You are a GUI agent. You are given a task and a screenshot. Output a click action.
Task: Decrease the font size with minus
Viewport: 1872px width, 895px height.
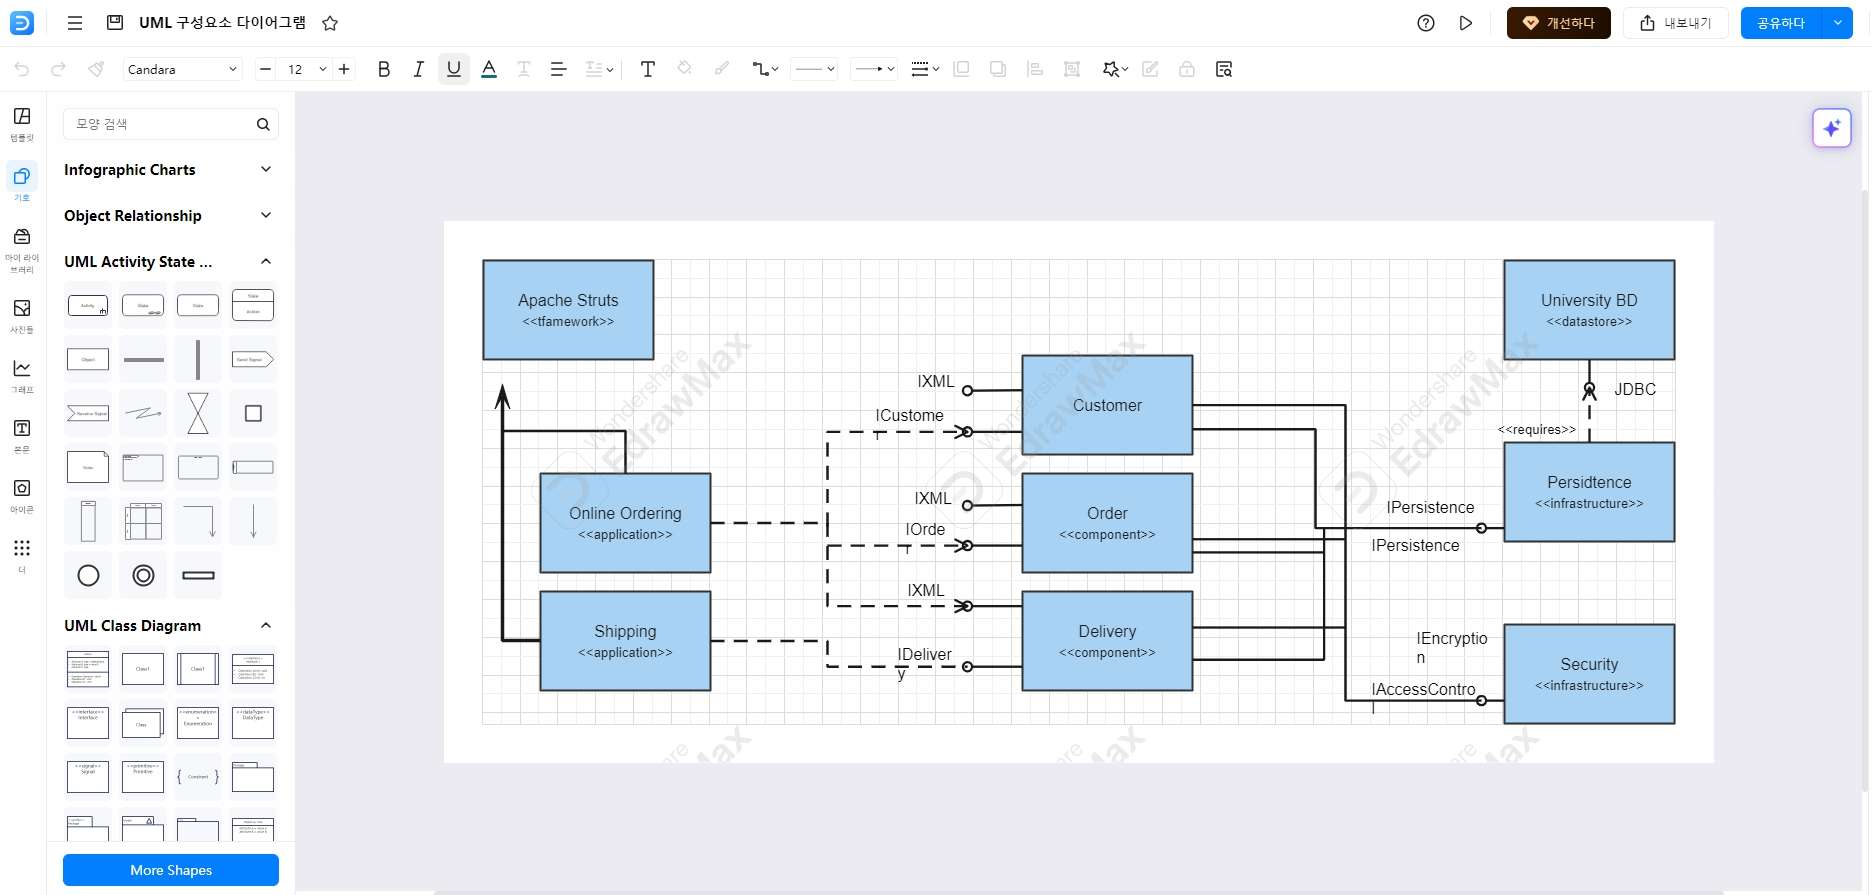(265, 69)
